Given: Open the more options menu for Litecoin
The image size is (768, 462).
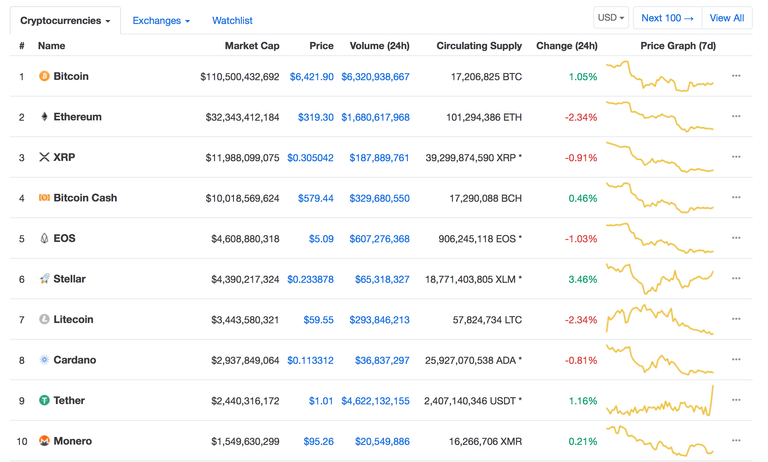Looking at the screenshot, I should coord(736,319).
